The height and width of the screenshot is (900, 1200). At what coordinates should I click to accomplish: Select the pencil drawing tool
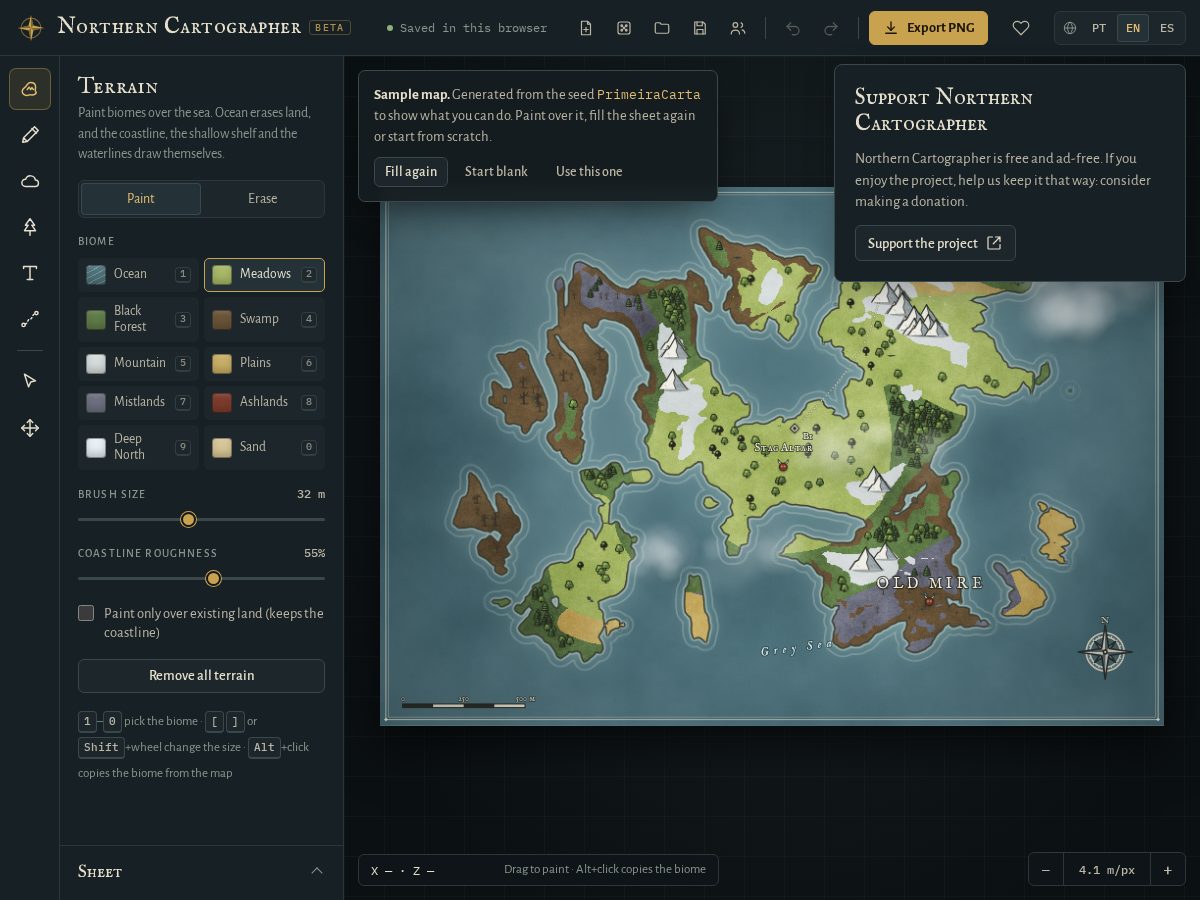click(x=30, y=135)
